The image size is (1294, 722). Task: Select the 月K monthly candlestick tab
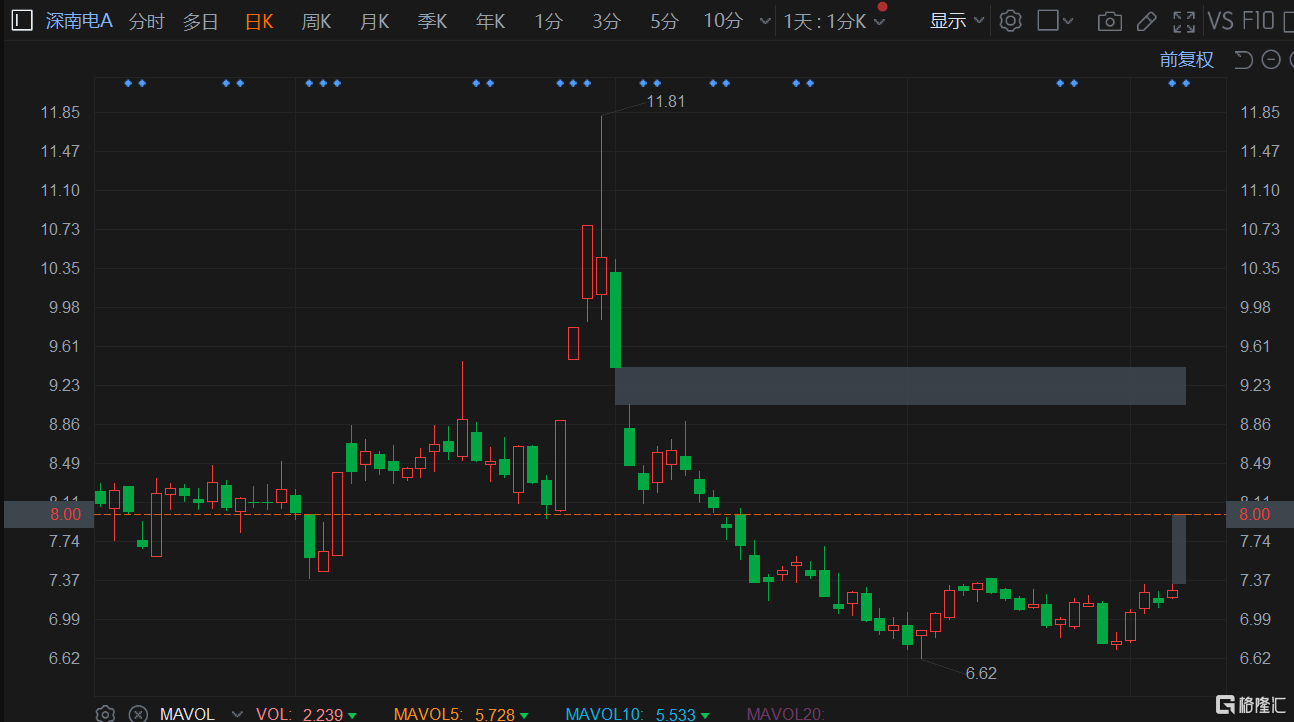click(374, 21)
